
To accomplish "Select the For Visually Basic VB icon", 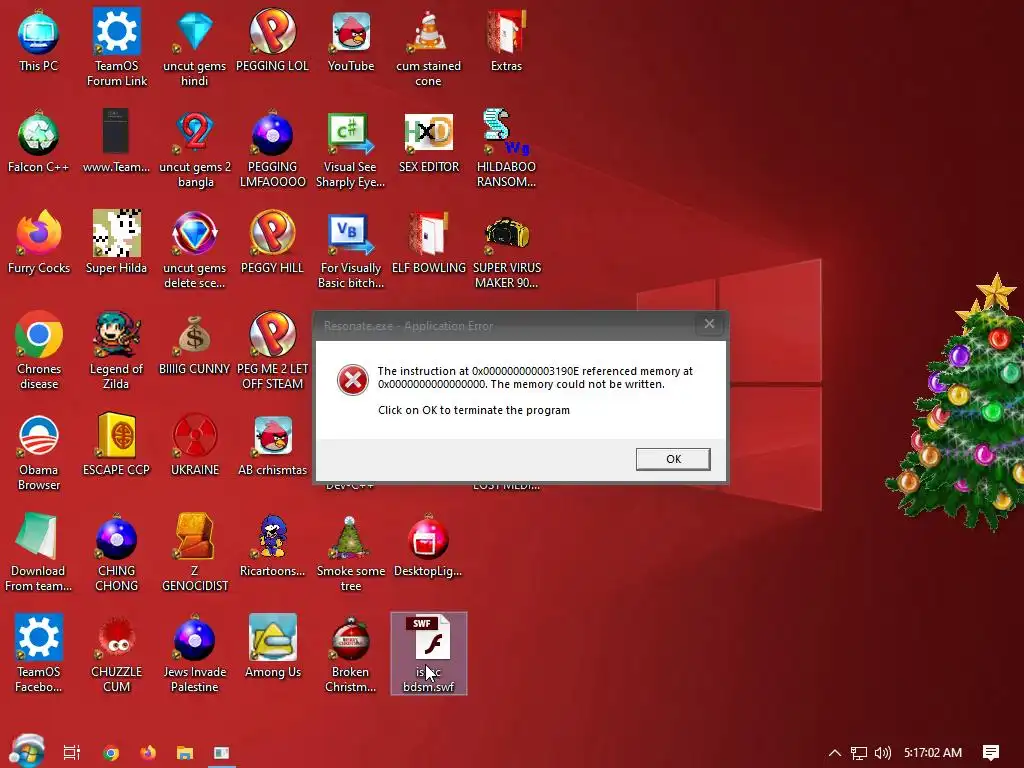I will [351, 249].
